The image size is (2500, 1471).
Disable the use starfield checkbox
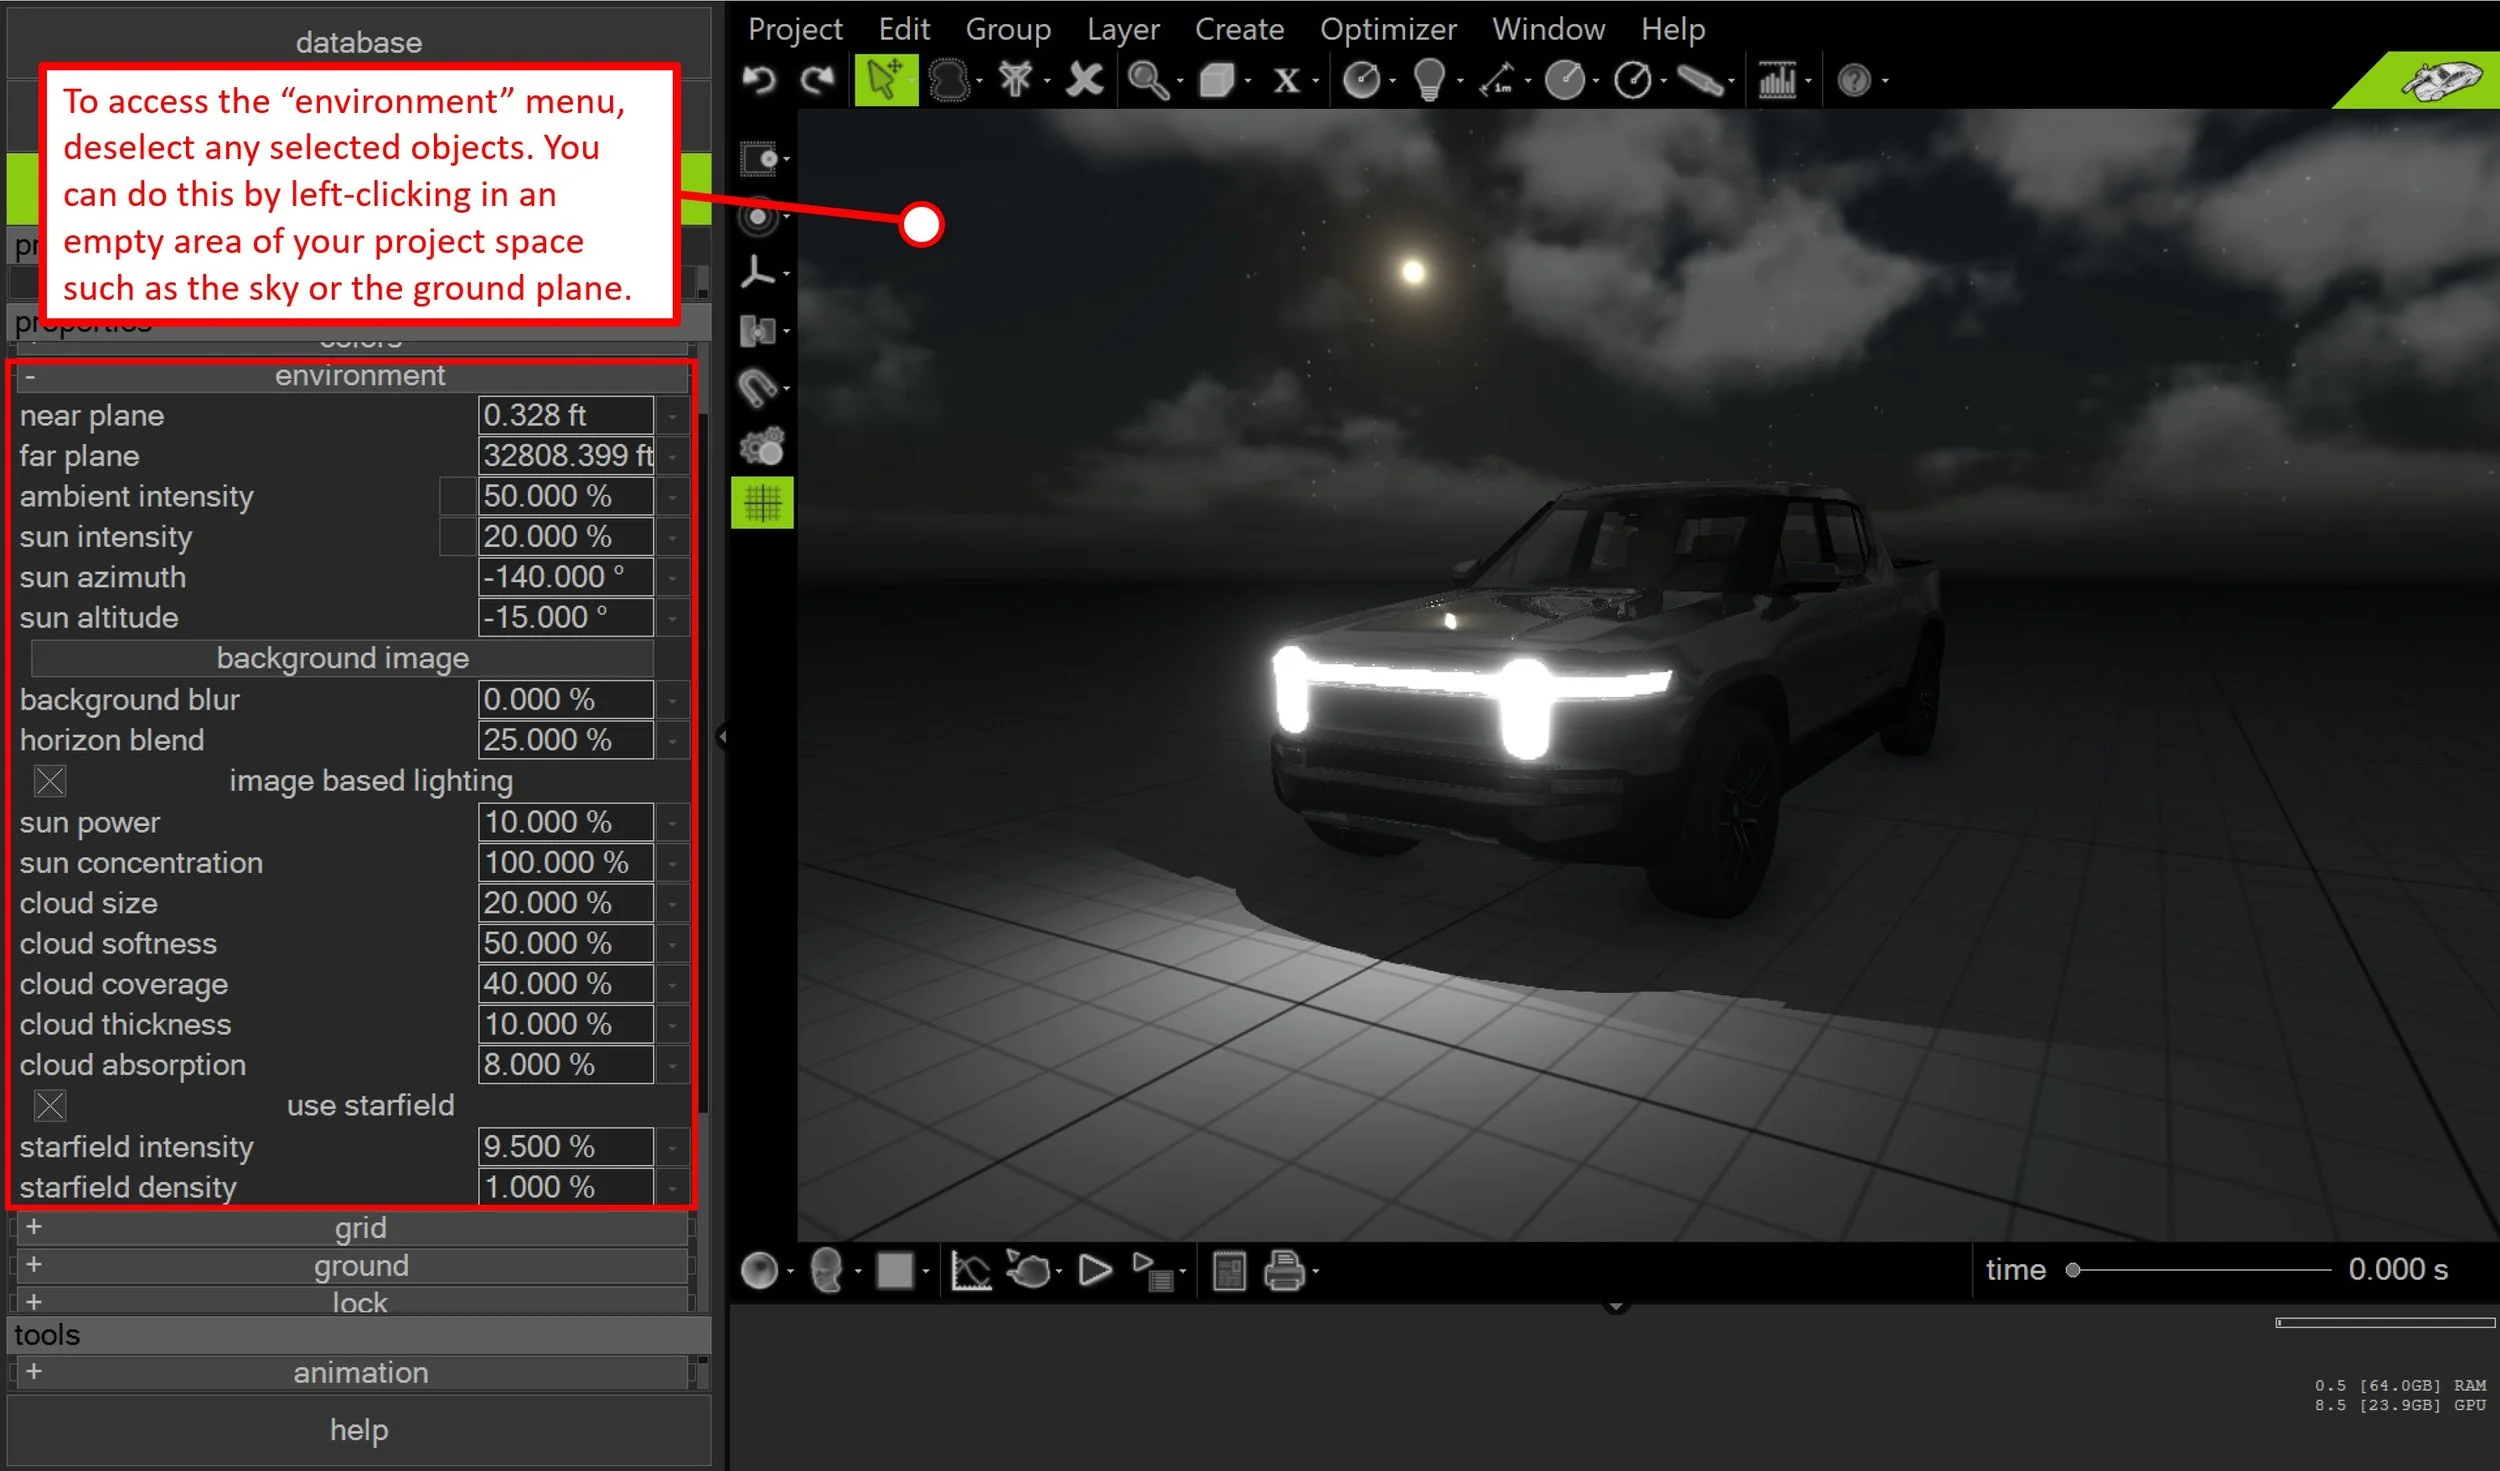click(50, 1106)
